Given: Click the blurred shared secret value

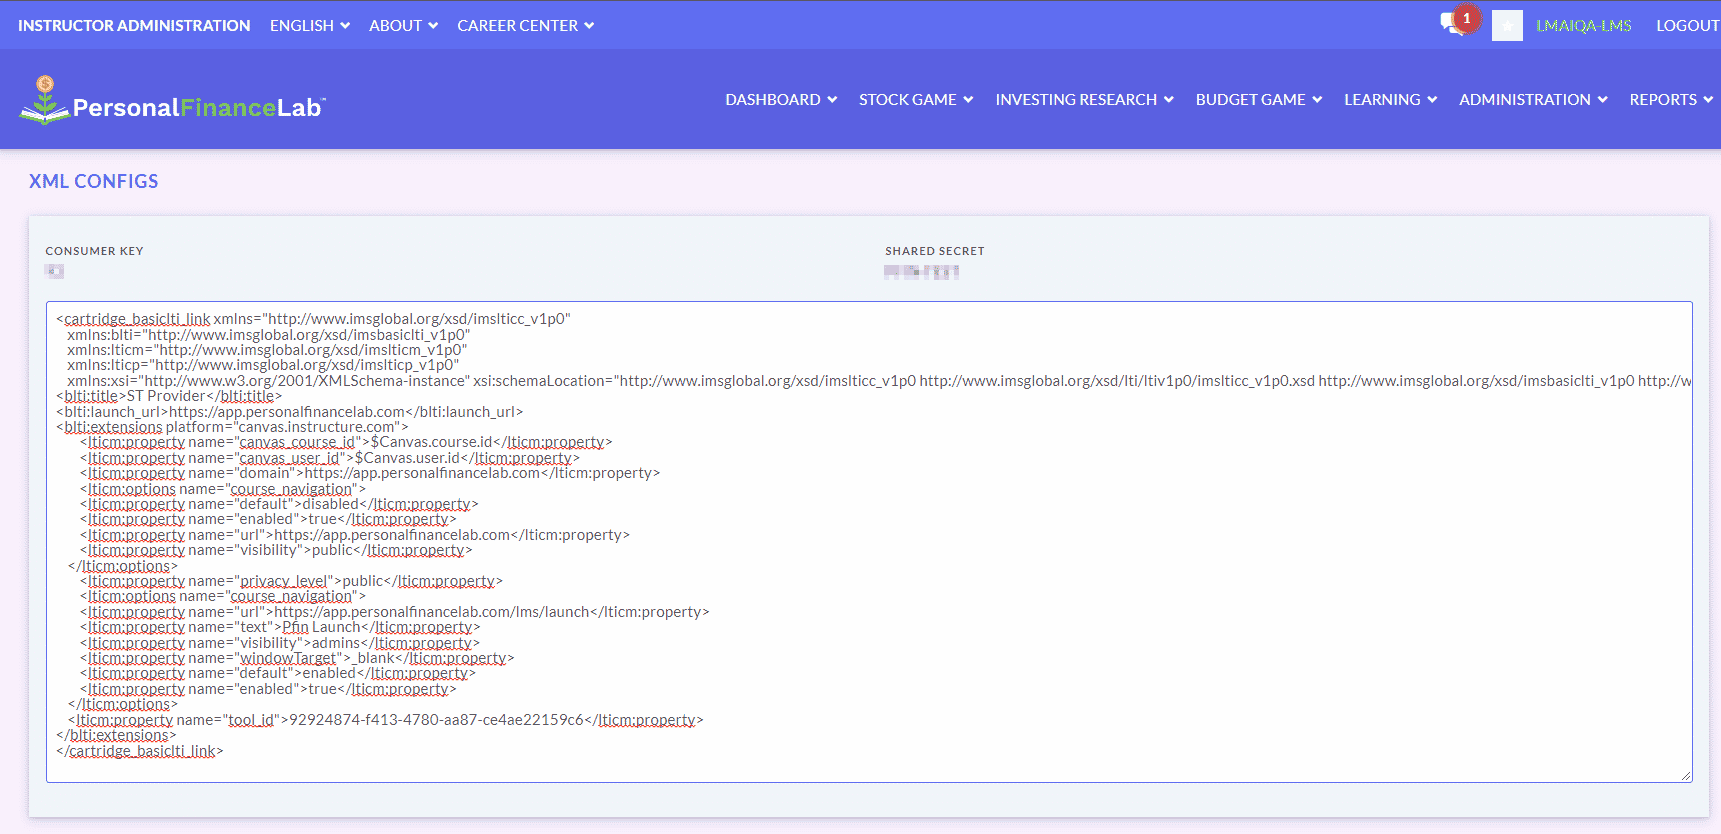Looking at the screenshot, I should pyautogui.click(x=921, y=271).
